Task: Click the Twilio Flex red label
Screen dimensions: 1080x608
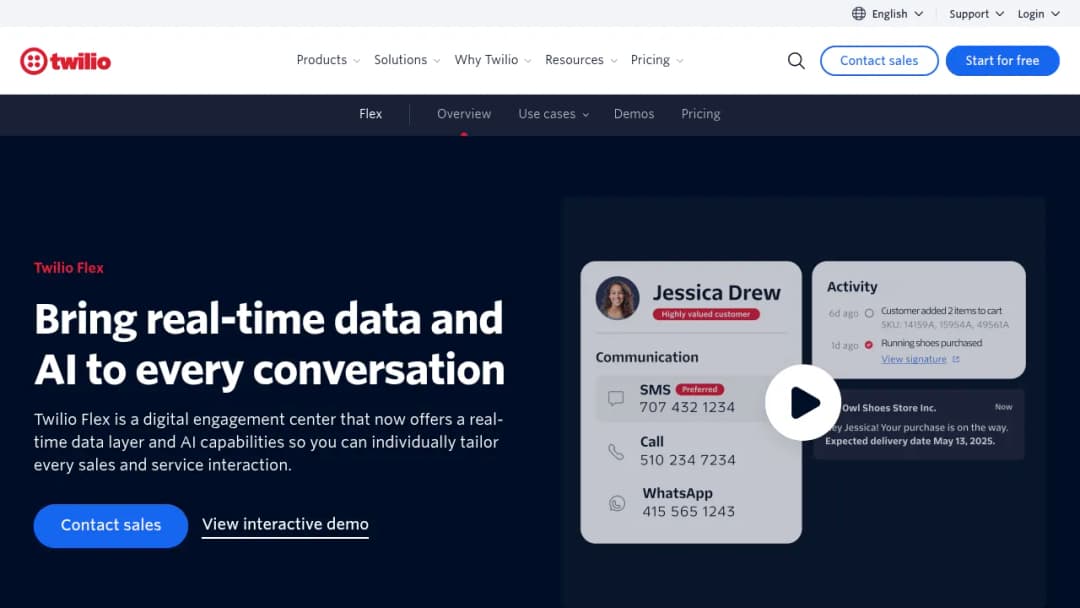Action: point(69,268)
